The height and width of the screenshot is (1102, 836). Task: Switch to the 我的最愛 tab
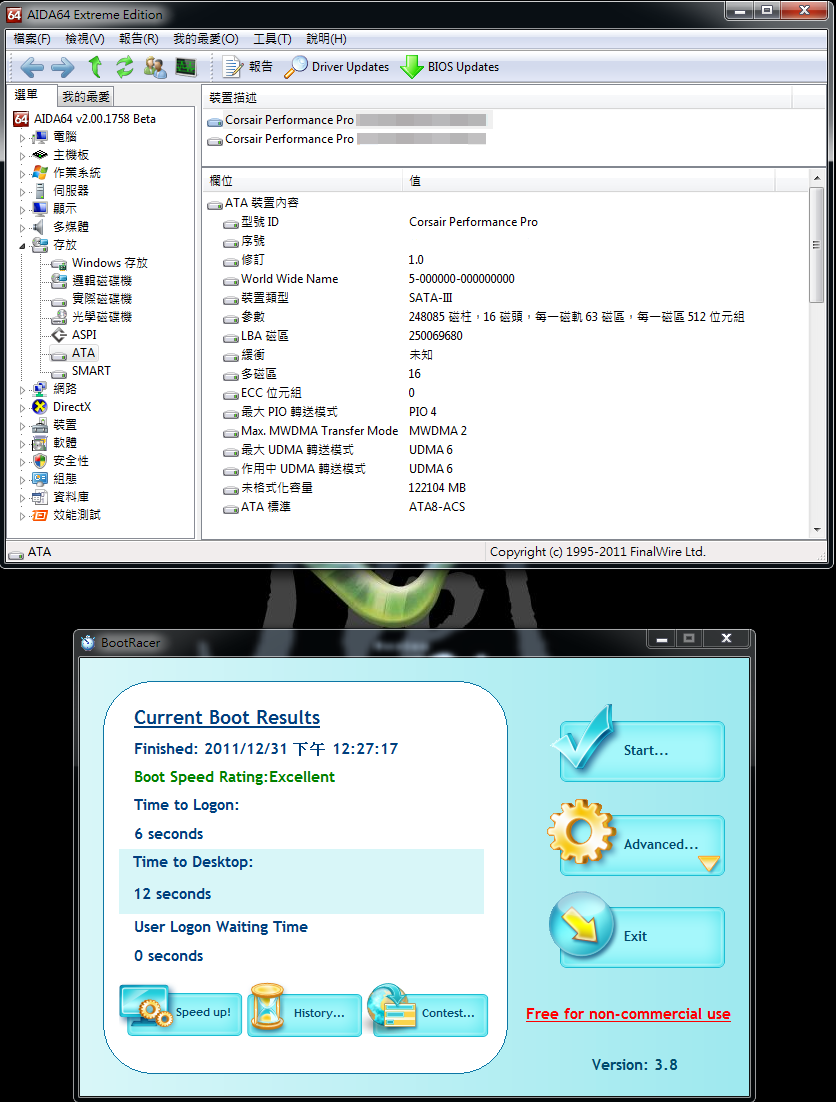[x=86, y=96]
